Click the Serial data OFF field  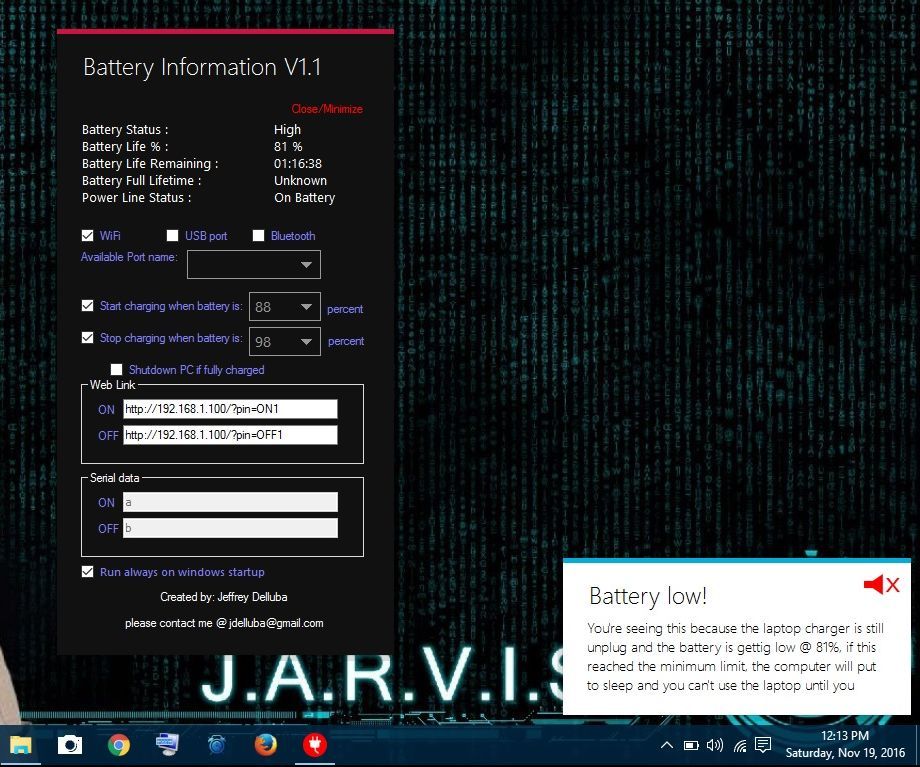(230, 528)
